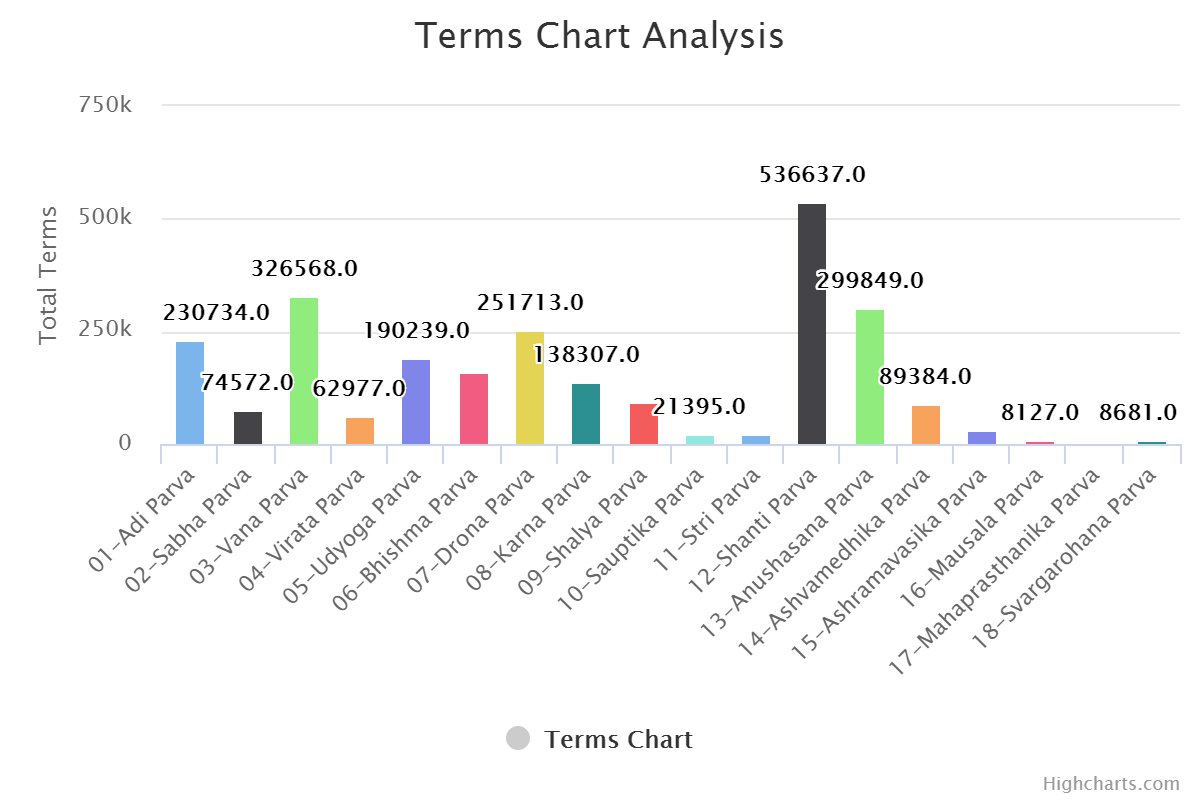Select the 08-Karna Parva teal bar
1200x800 pixels.
(586, 414)
